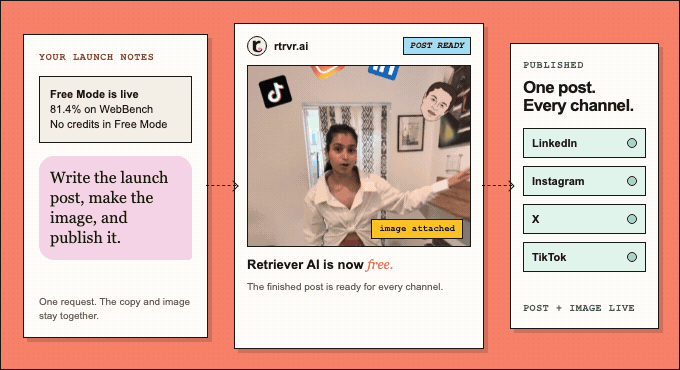Select the X channel row
Screen dimensions: 680x370
584,219
